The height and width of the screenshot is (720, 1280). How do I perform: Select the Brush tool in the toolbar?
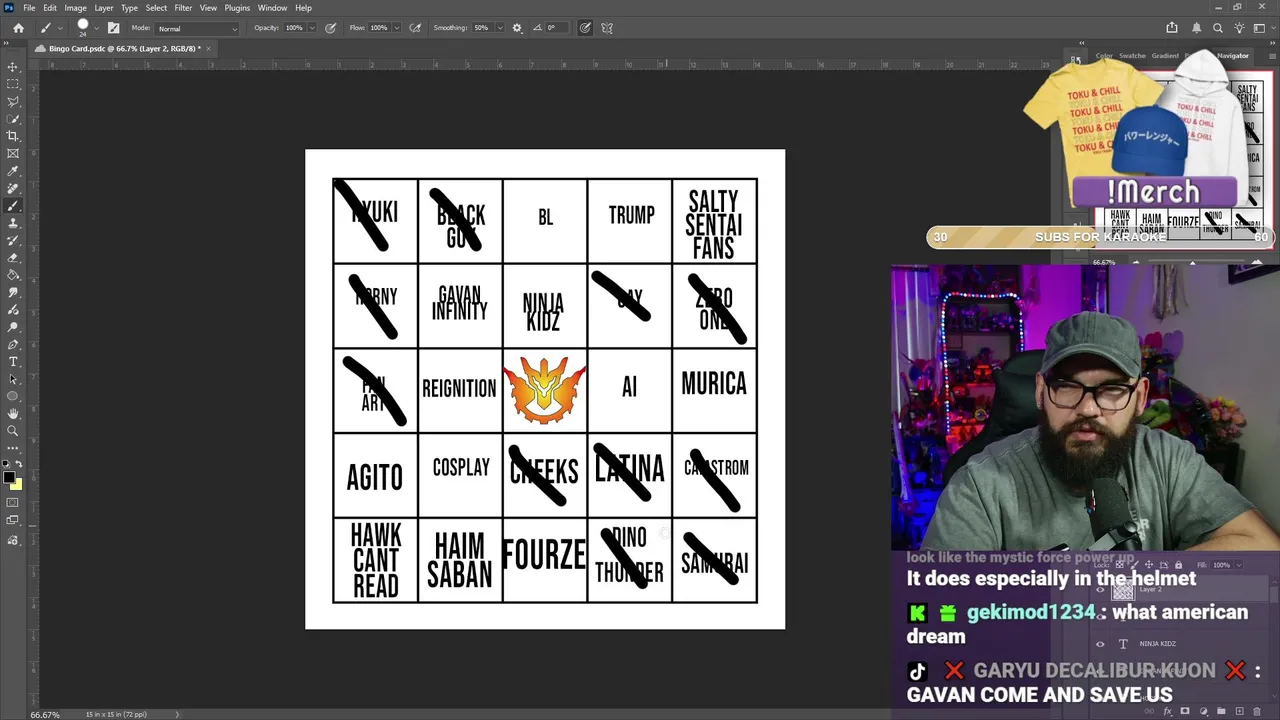tap(13, 205)
